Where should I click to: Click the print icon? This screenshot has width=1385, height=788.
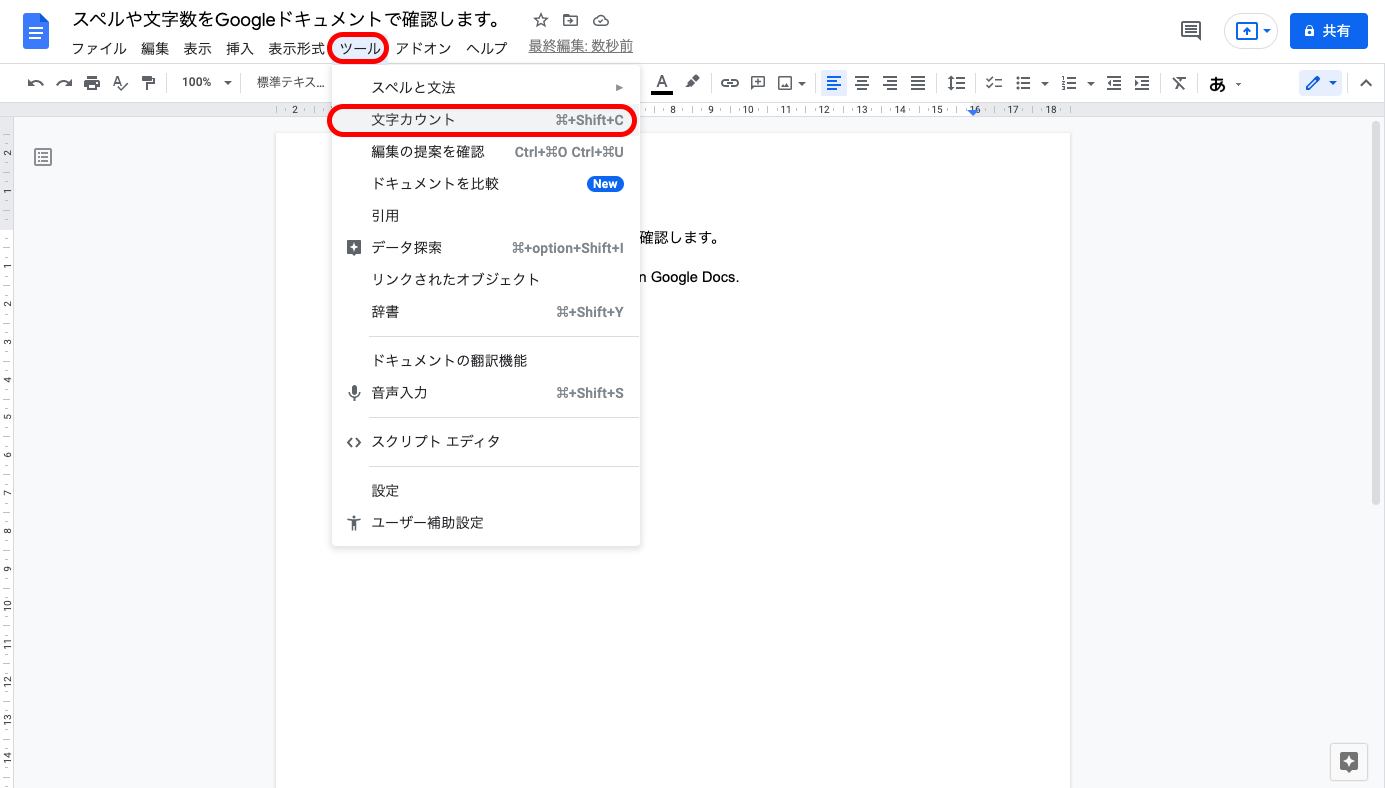tap(92, 83)
